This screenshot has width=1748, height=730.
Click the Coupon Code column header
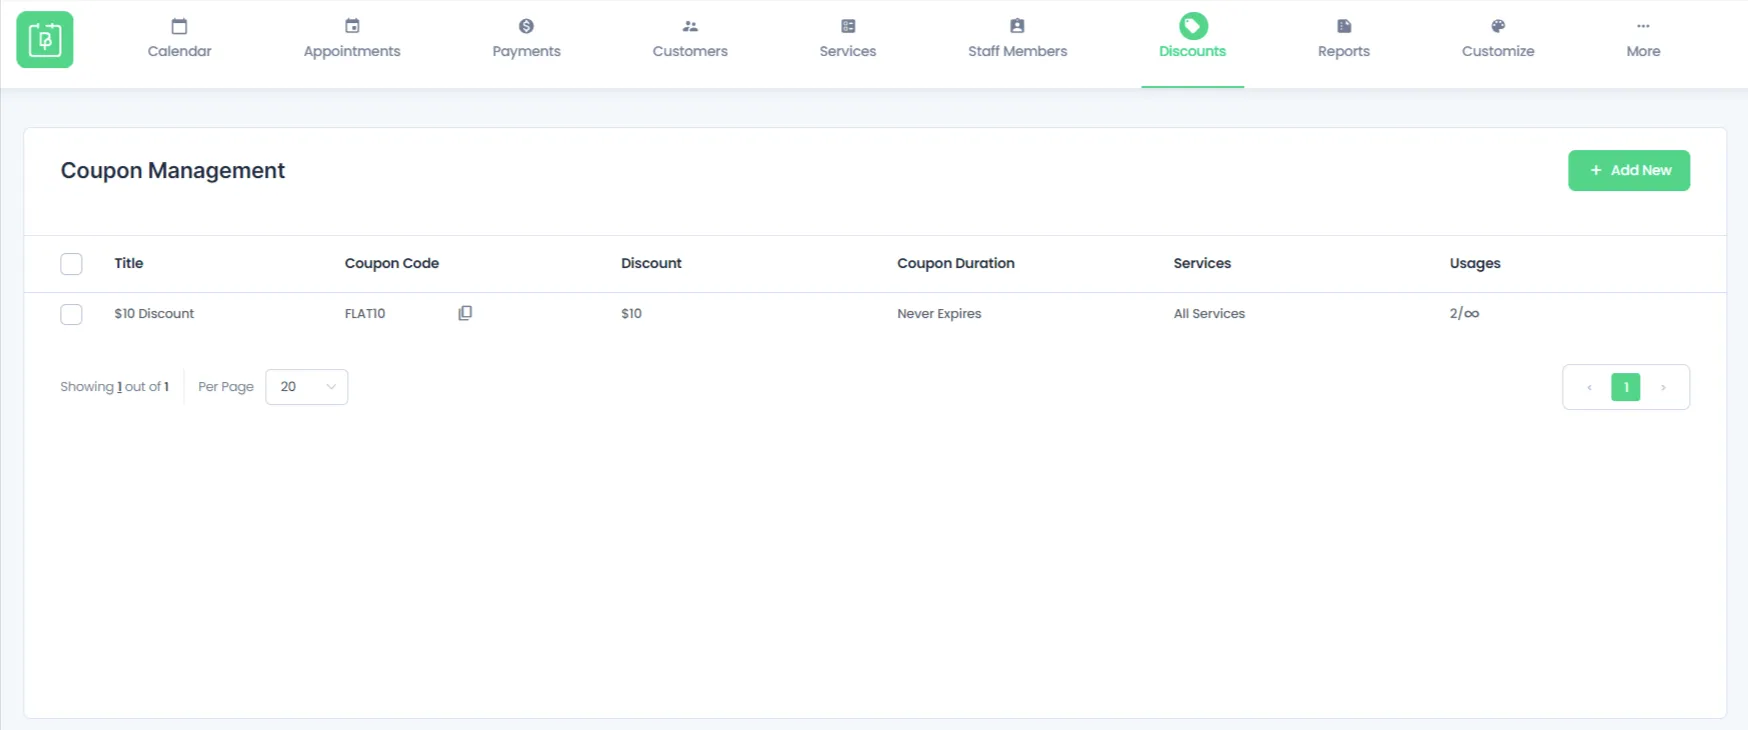pos(392,263)
